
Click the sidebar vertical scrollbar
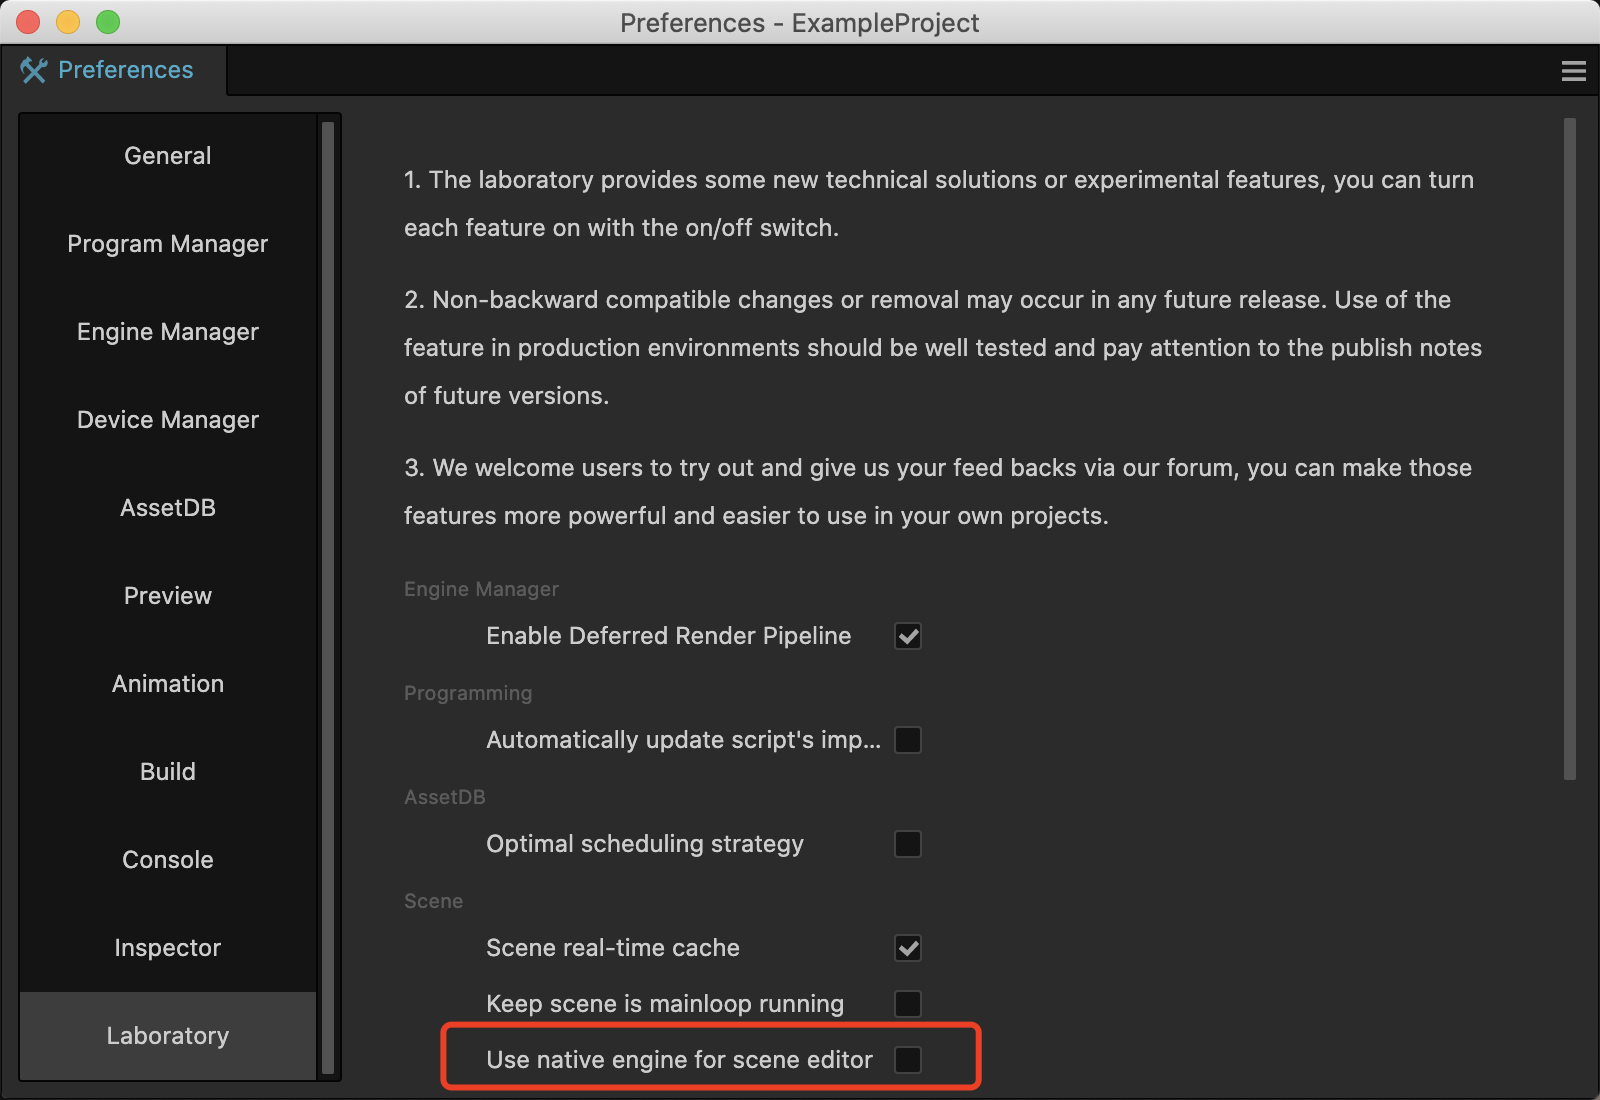(x=327, y=597)
